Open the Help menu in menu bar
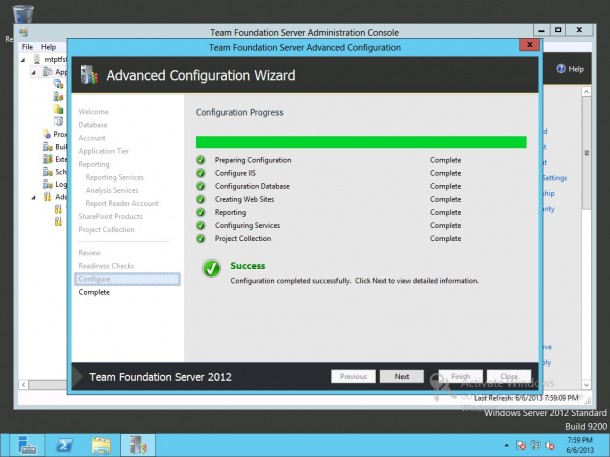 coord(49,47)
